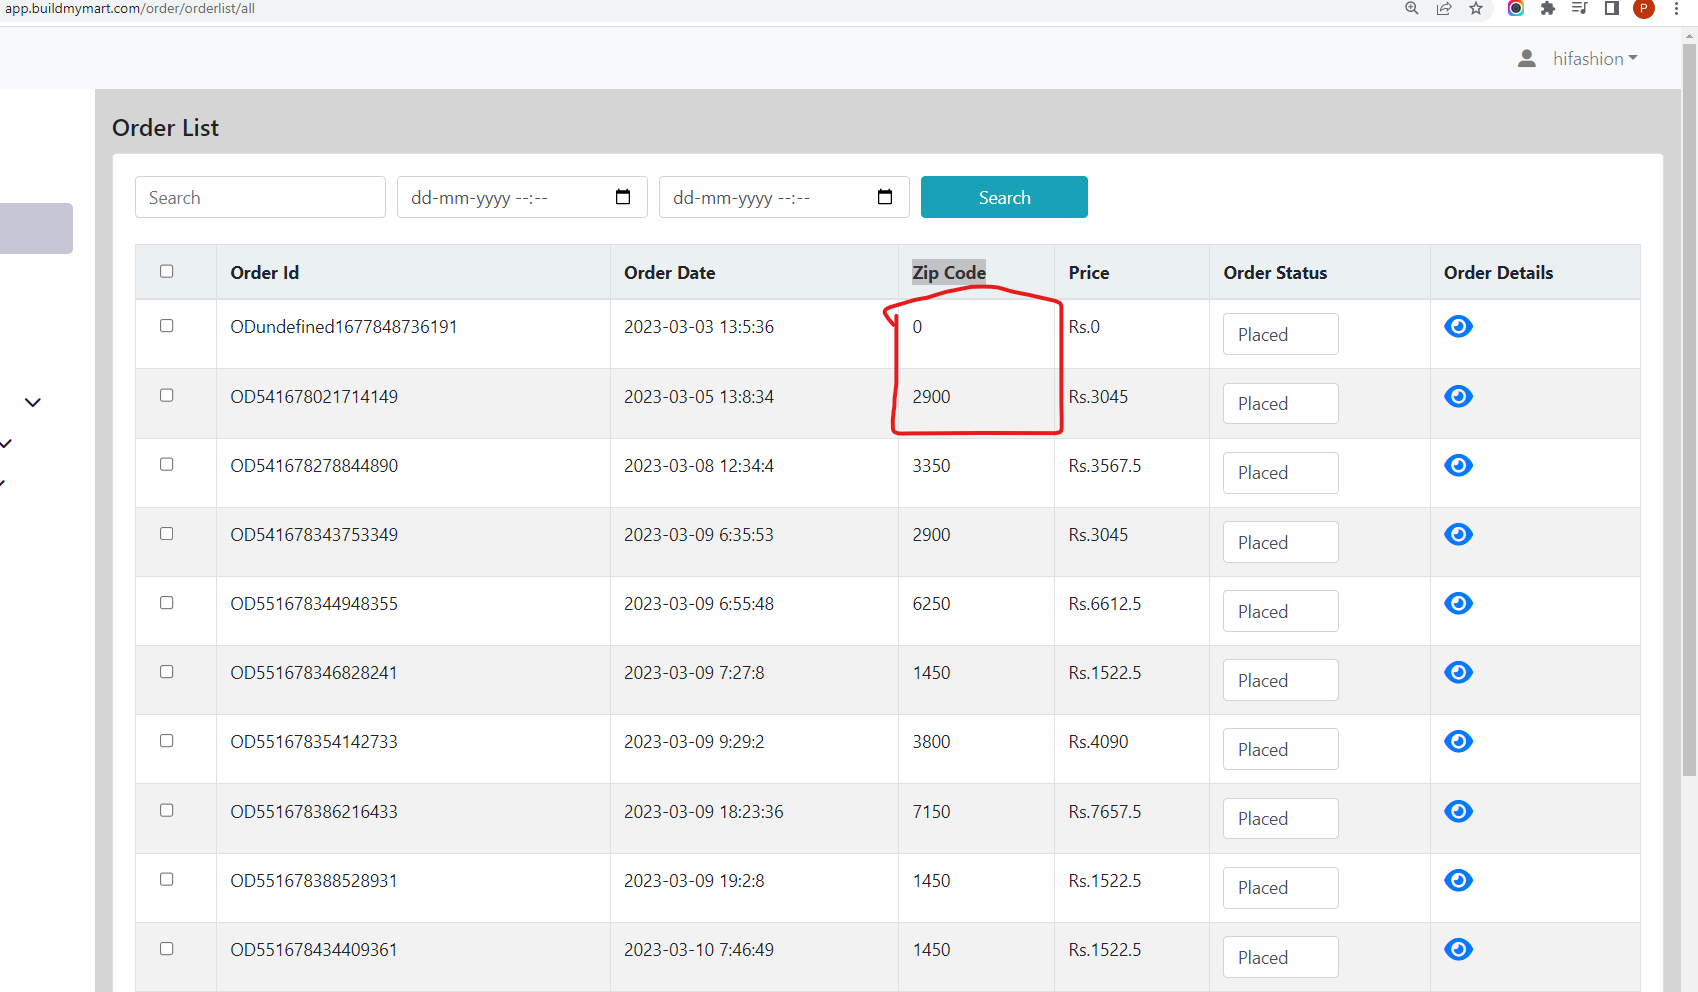Open status dropdown for order OD541678343753349
Viewport: 1698px width, 992px height.
click(x=1280, y=542)
